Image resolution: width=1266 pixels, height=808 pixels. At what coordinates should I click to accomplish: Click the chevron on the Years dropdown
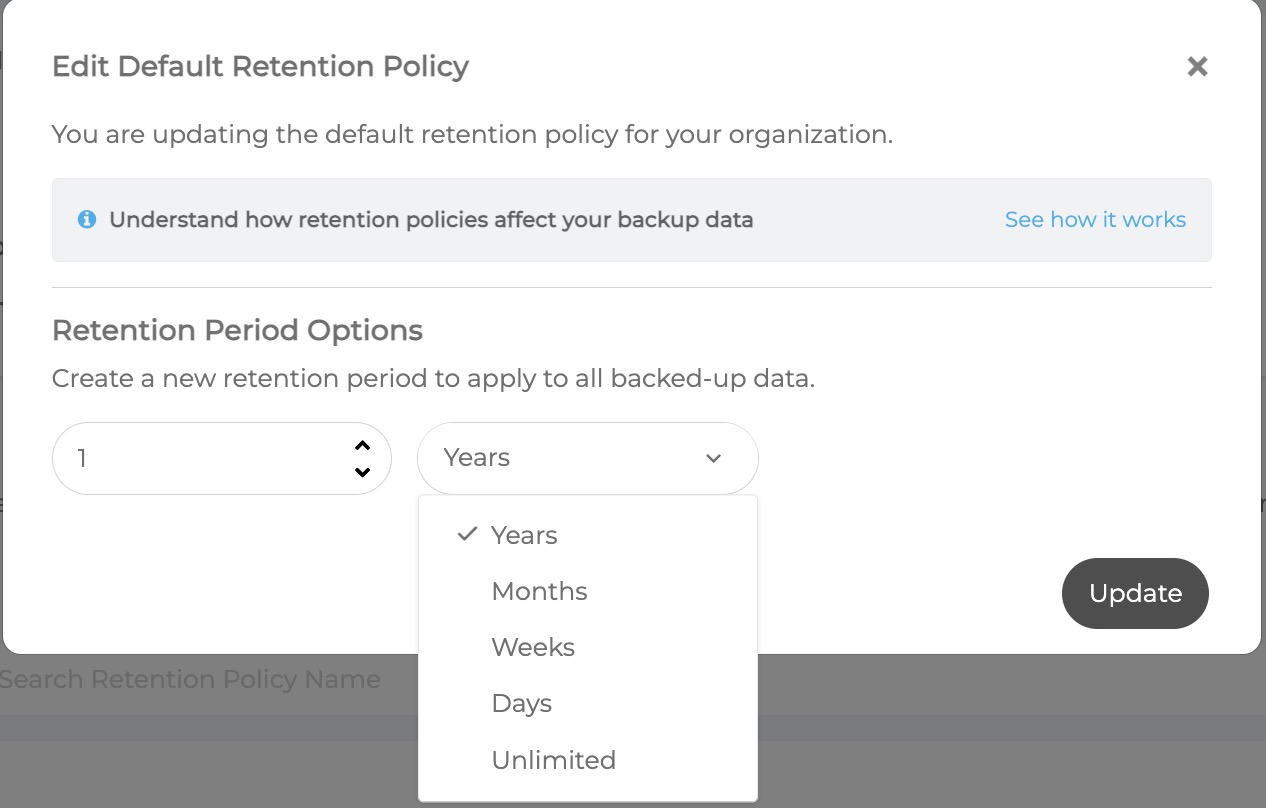pyautogui.click(x=713, y=458)
